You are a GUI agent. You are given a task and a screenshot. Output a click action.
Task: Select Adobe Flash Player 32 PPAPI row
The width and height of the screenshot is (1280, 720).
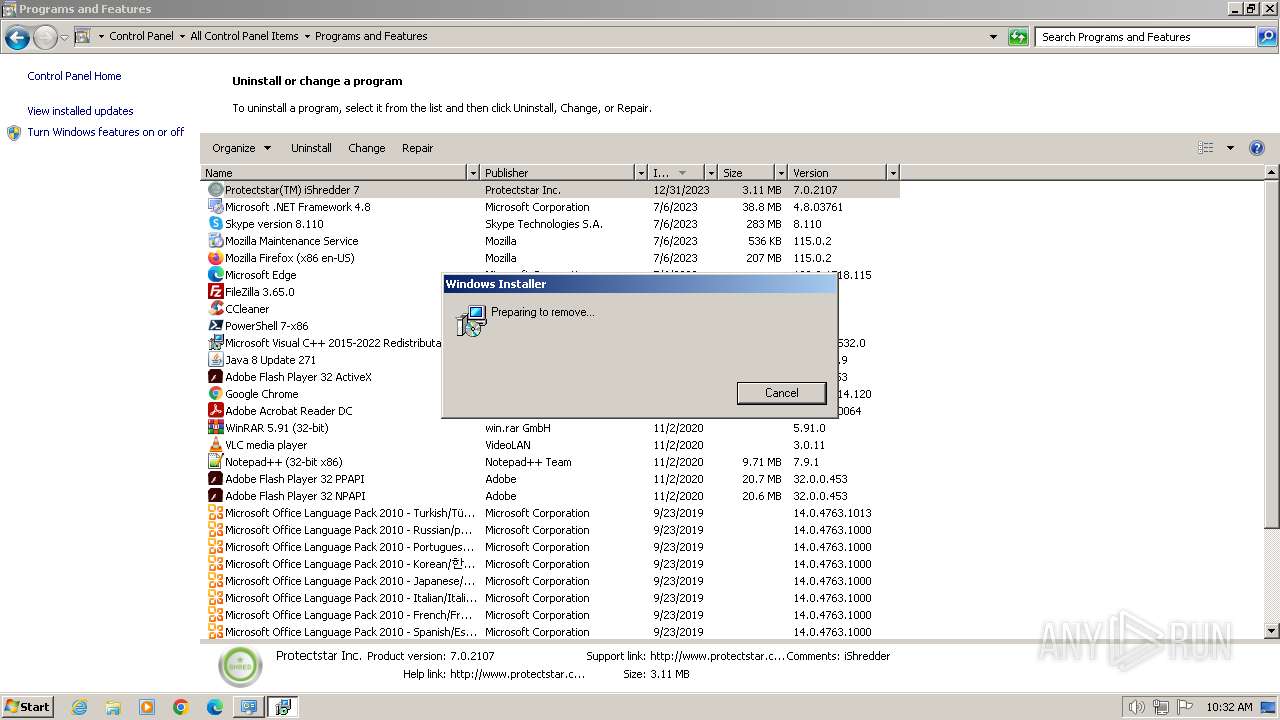click(550, 479)
